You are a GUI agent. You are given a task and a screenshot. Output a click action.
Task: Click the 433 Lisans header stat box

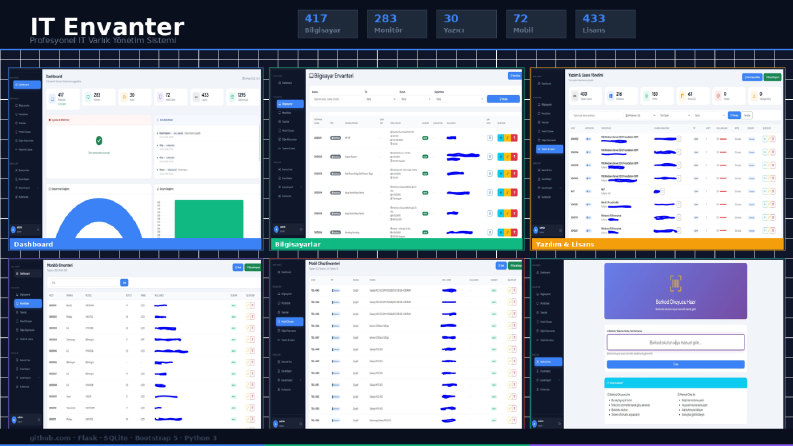tap(605, 24)
